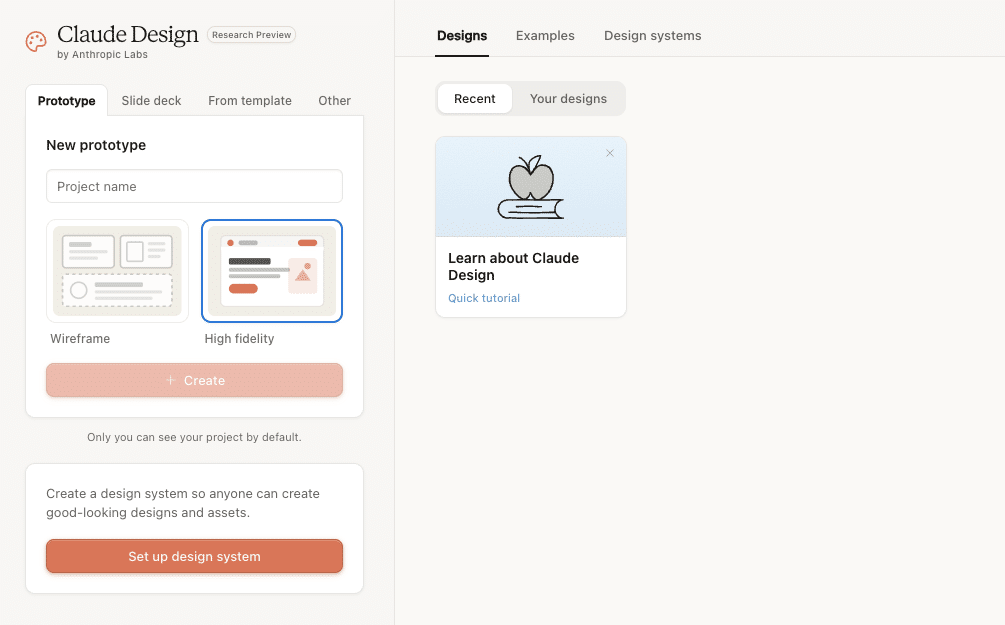Switch to the Recent designs filter
This screenshot has height=625, width=1005.
(475, 99)
